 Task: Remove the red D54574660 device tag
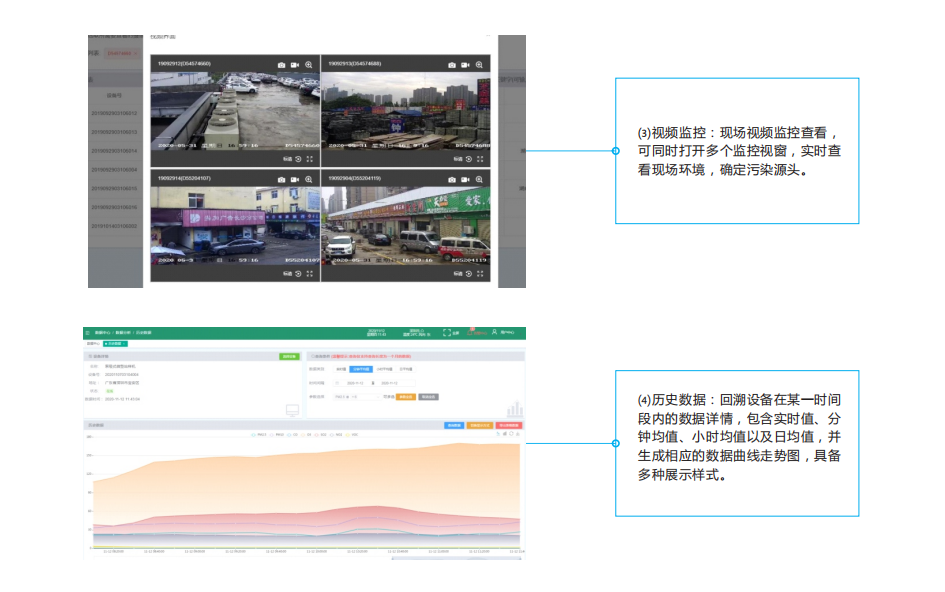[136, 53]
